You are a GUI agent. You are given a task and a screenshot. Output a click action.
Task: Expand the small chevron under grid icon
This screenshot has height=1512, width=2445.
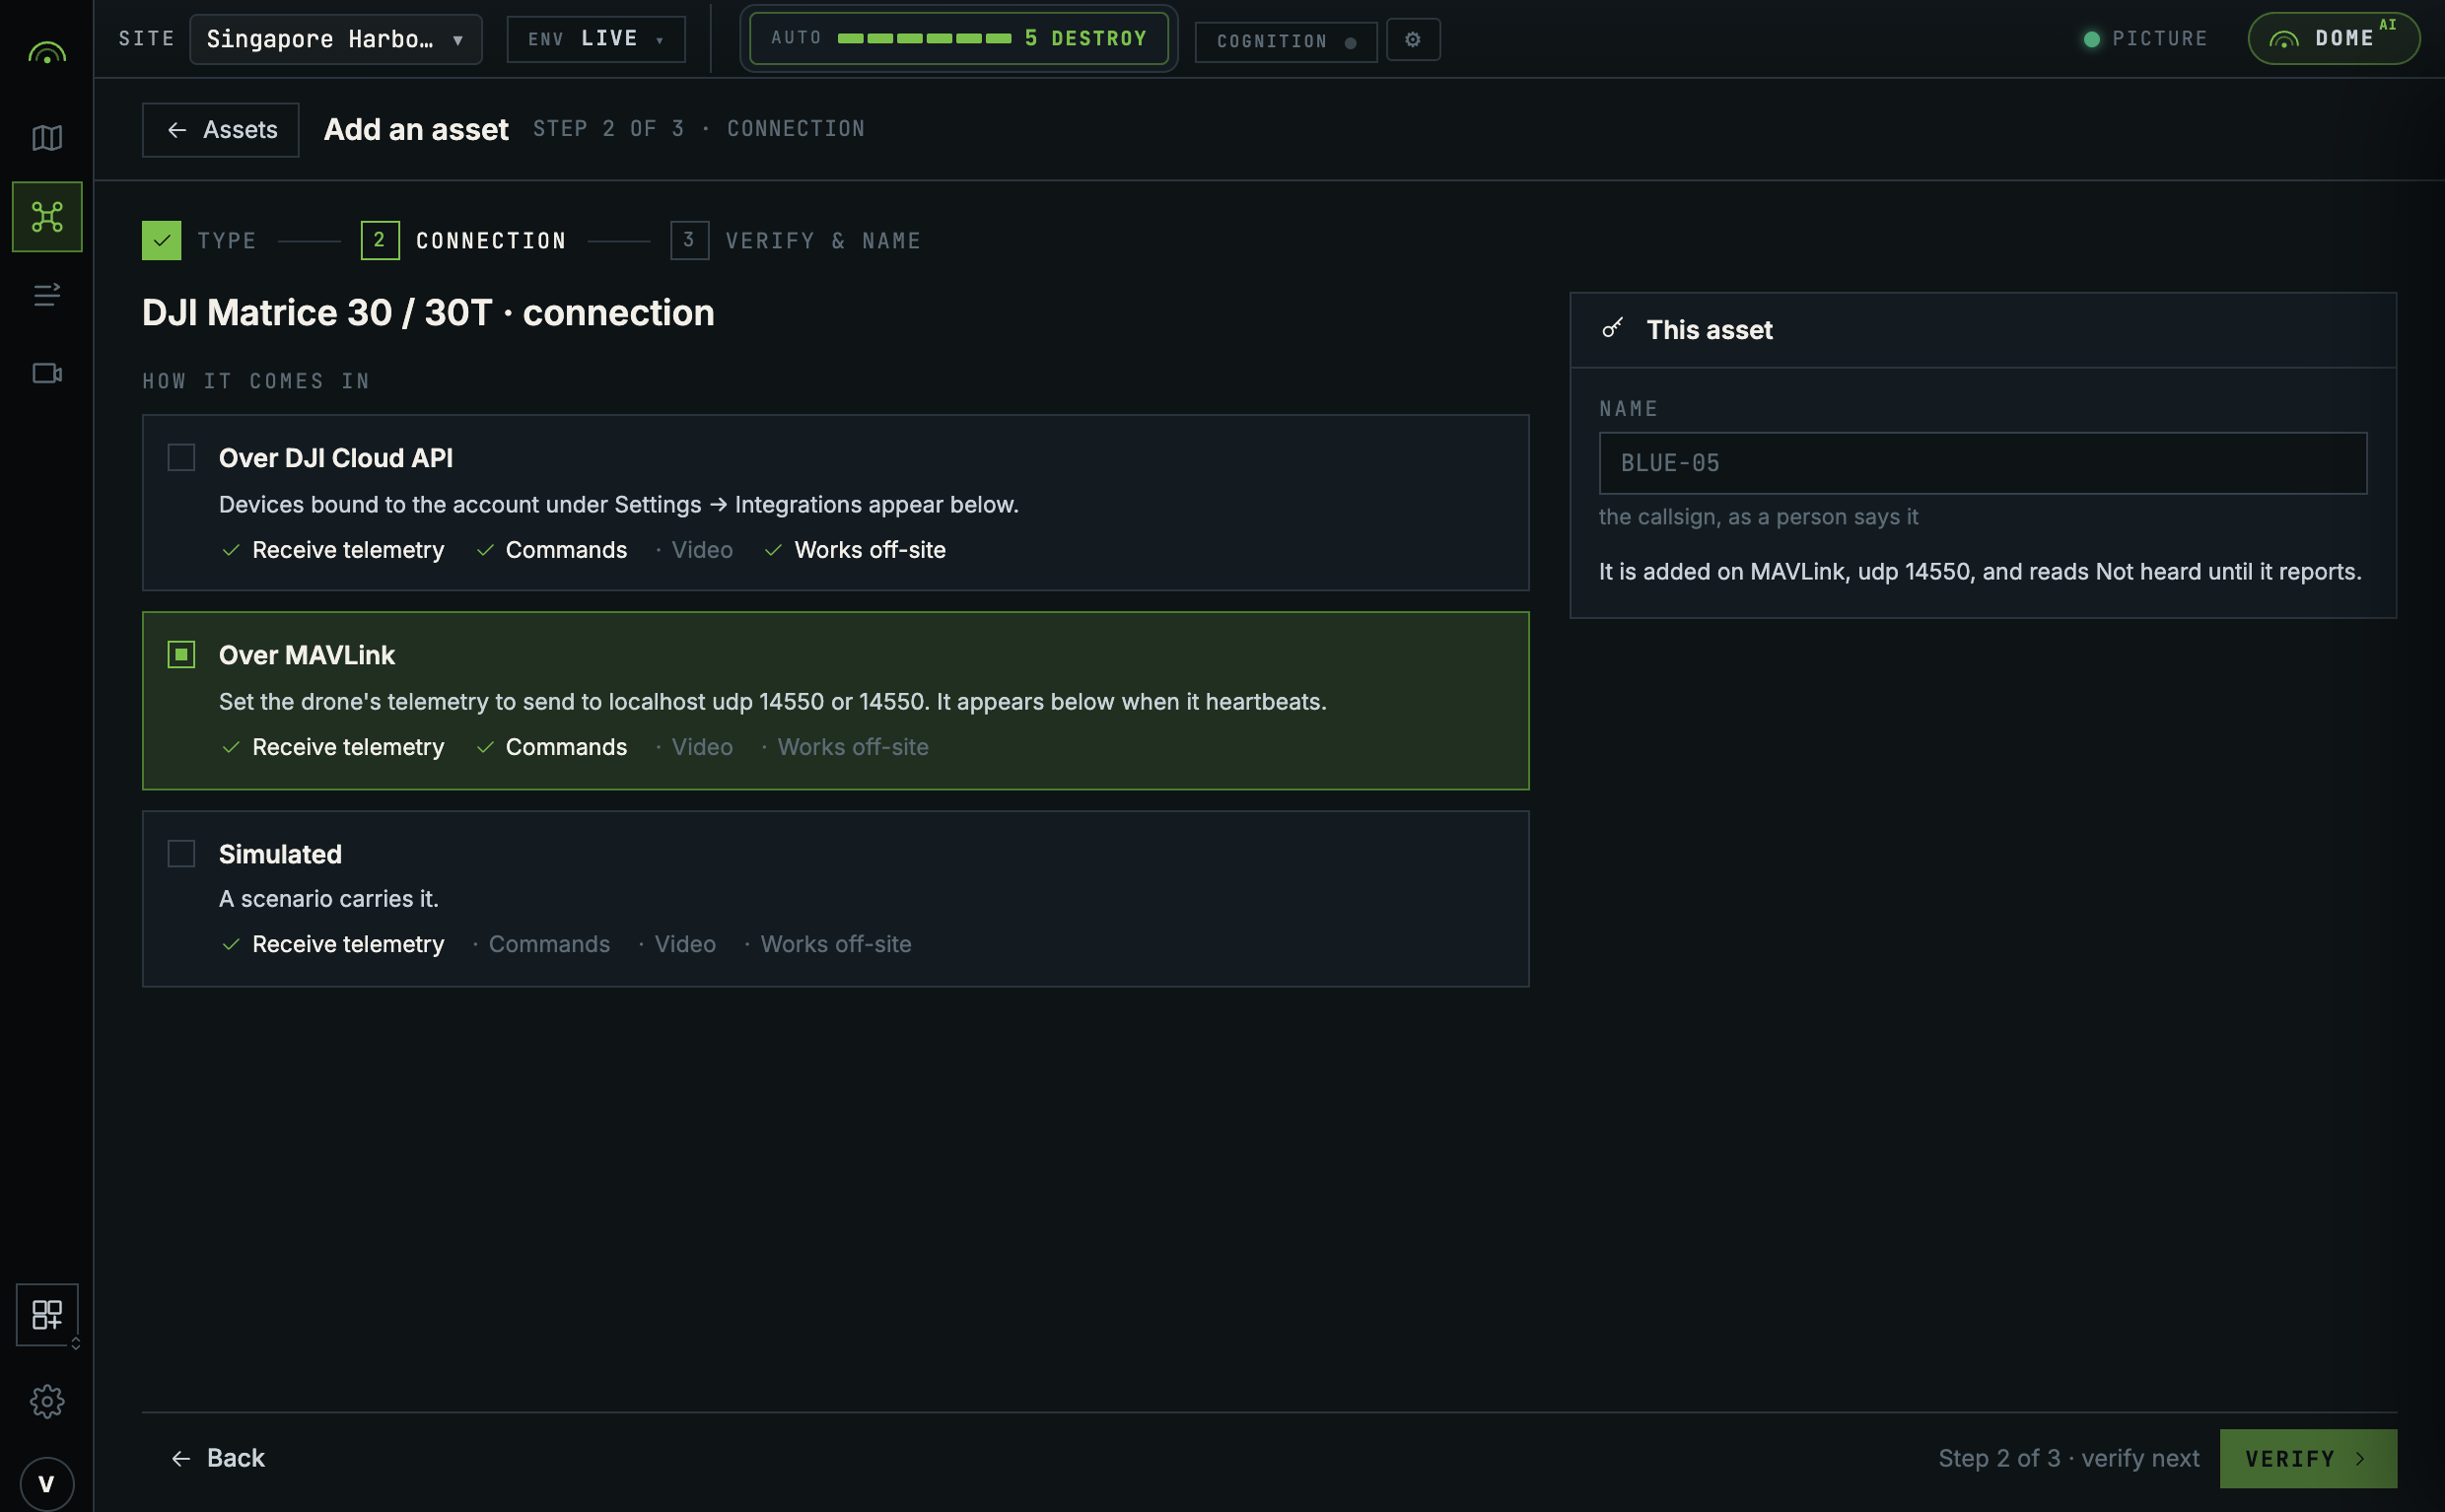pyautogui.click(x=75, y=1343)
